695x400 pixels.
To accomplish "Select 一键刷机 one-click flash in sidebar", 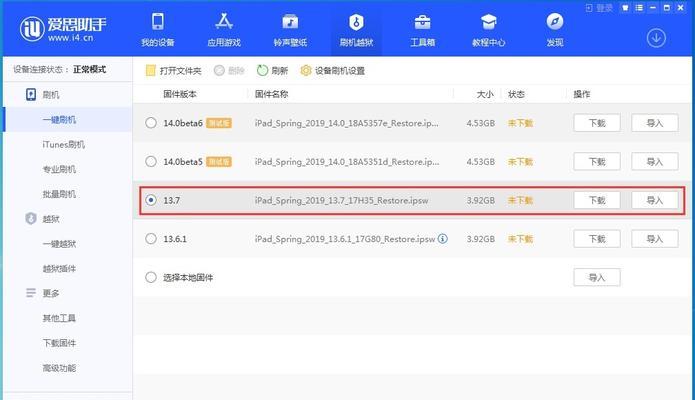I will [x=67, y=119].
